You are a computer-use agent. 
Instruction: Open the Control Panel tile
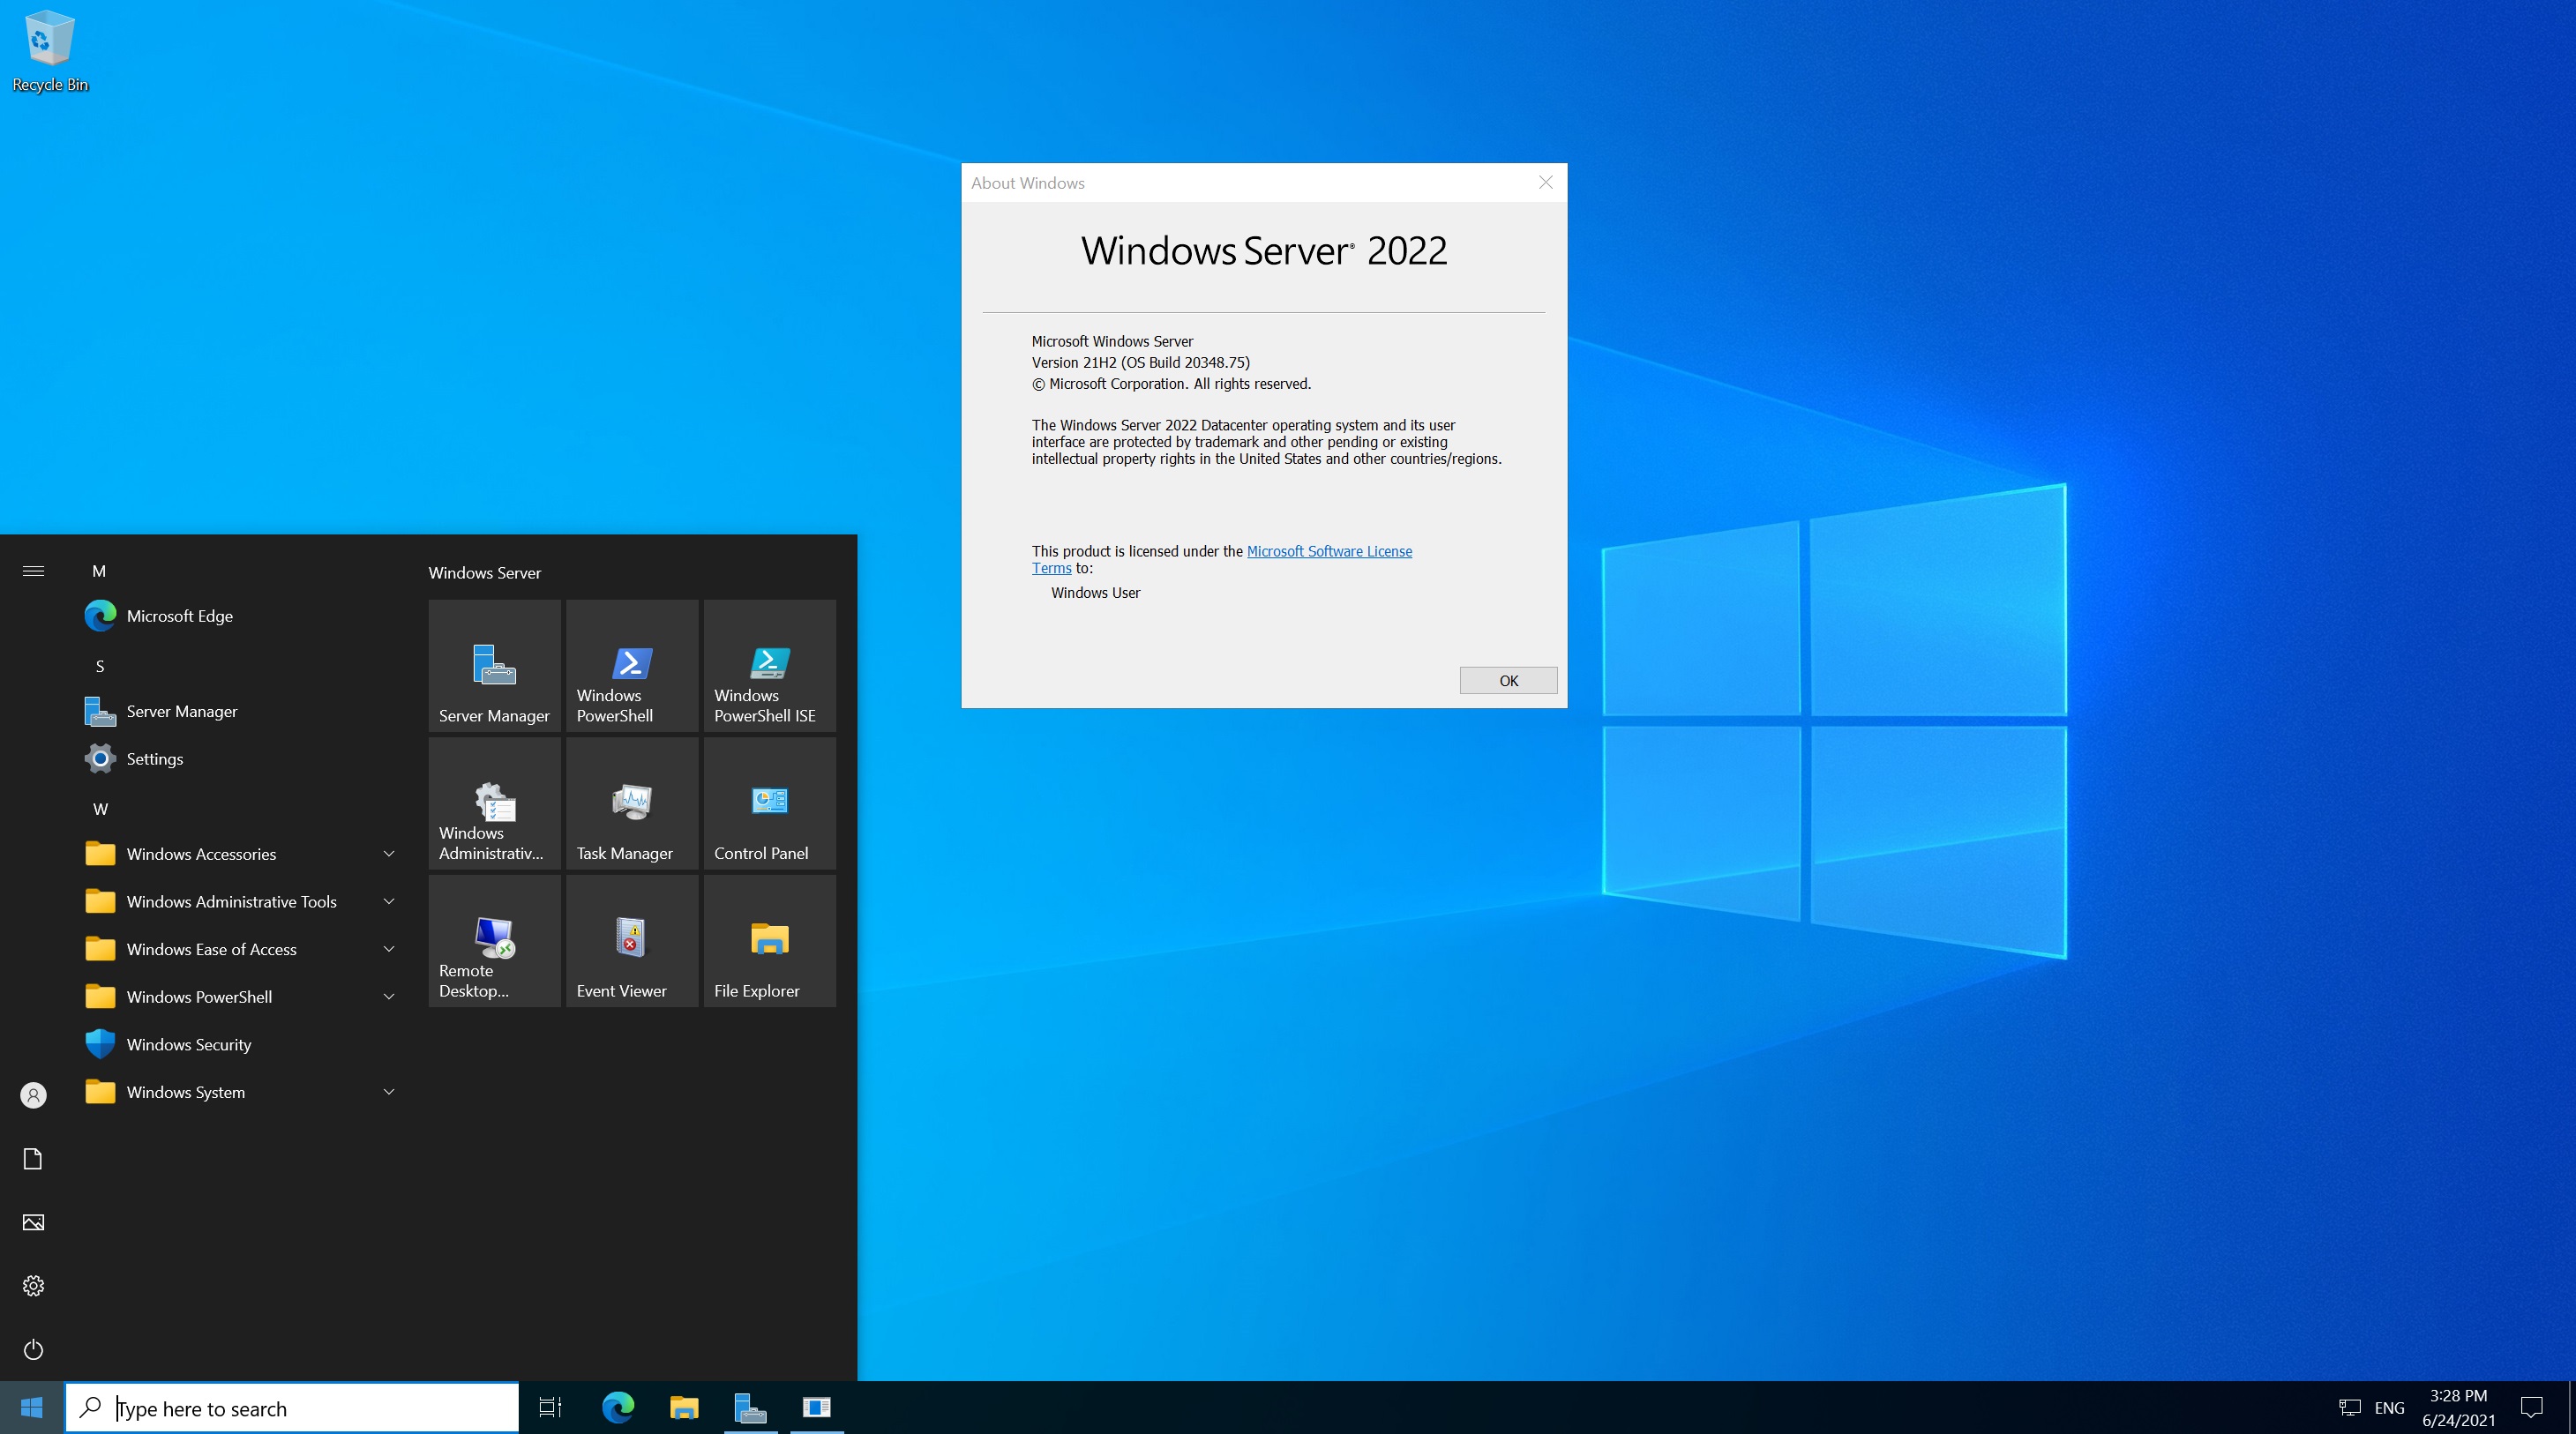pyautogui.click(x=769, y=803)
